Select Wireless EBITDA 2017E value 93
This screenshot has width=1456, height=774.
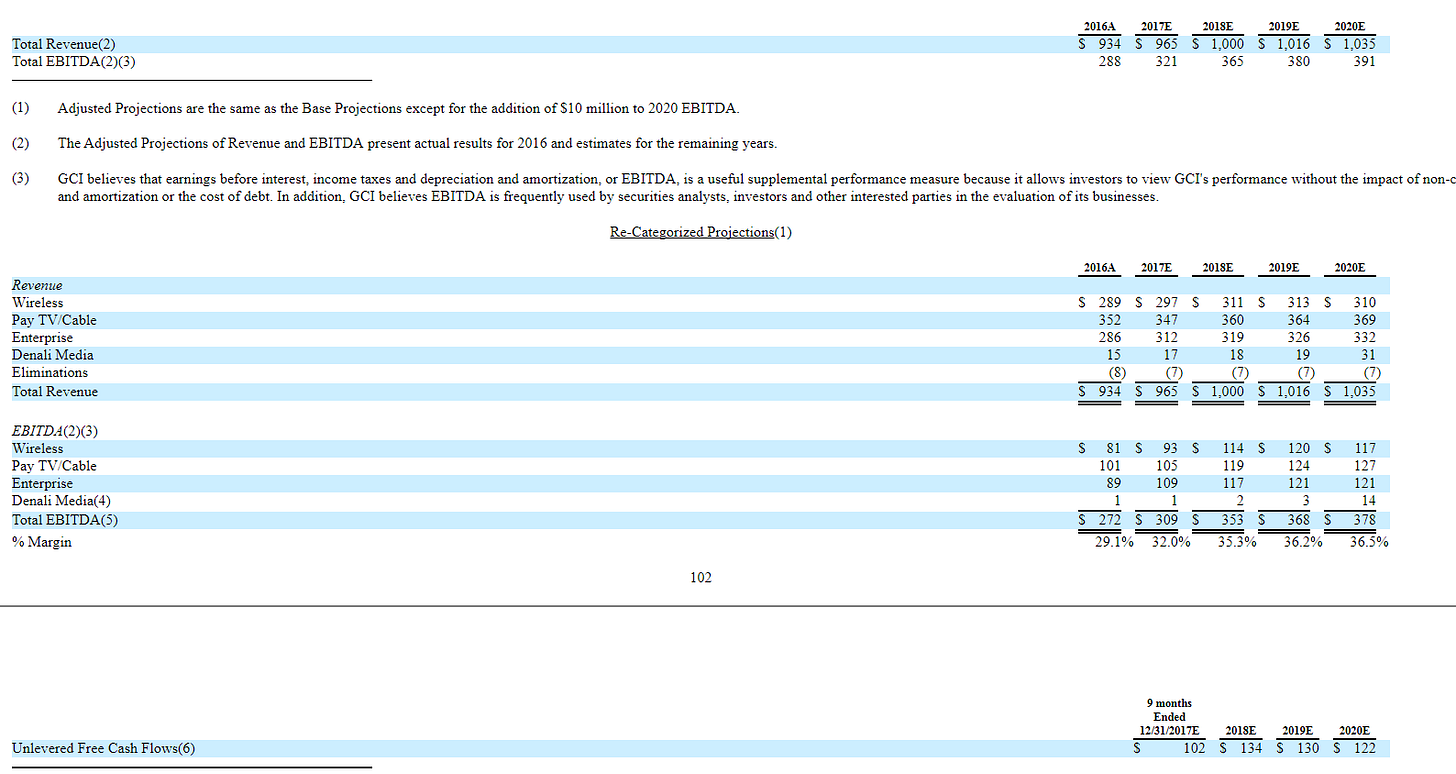click(1170, 448)
